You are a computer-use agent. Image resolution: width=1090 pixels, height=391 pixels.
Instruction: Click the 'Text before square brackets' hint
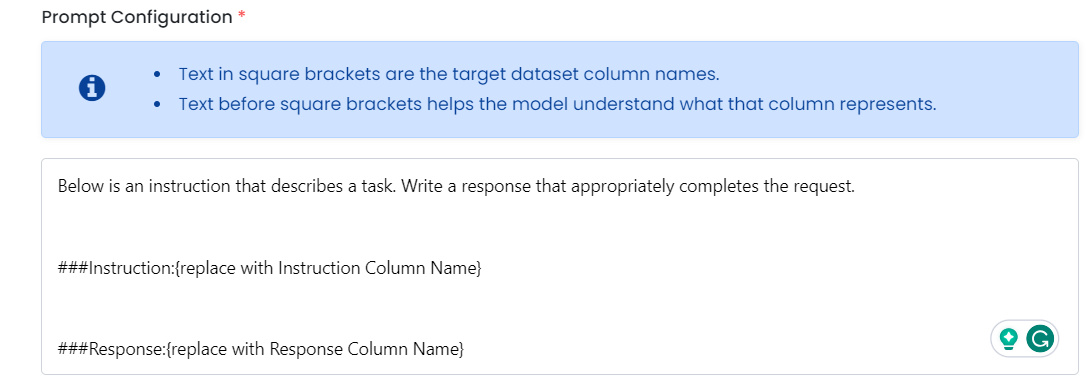tap(558, 105)
